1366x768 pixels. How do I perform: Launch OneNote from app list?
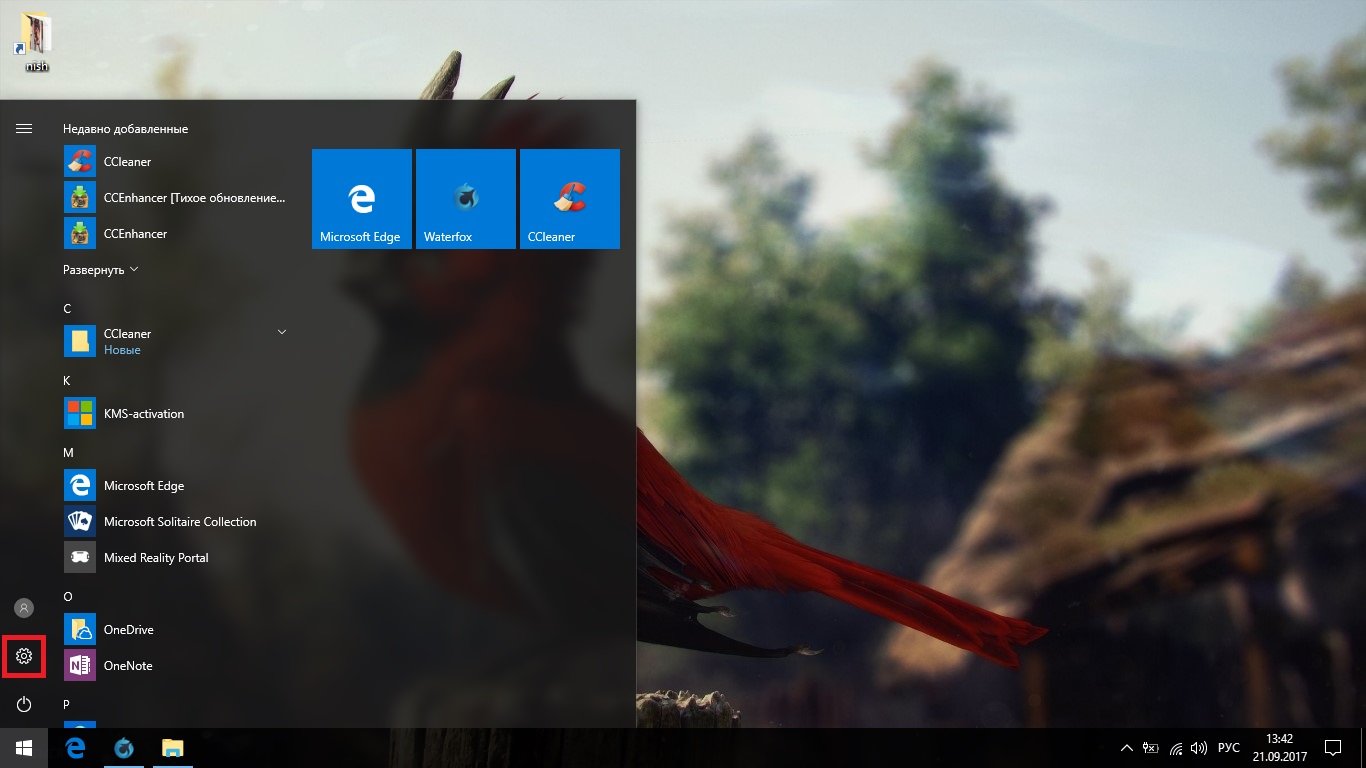[176, 665]
